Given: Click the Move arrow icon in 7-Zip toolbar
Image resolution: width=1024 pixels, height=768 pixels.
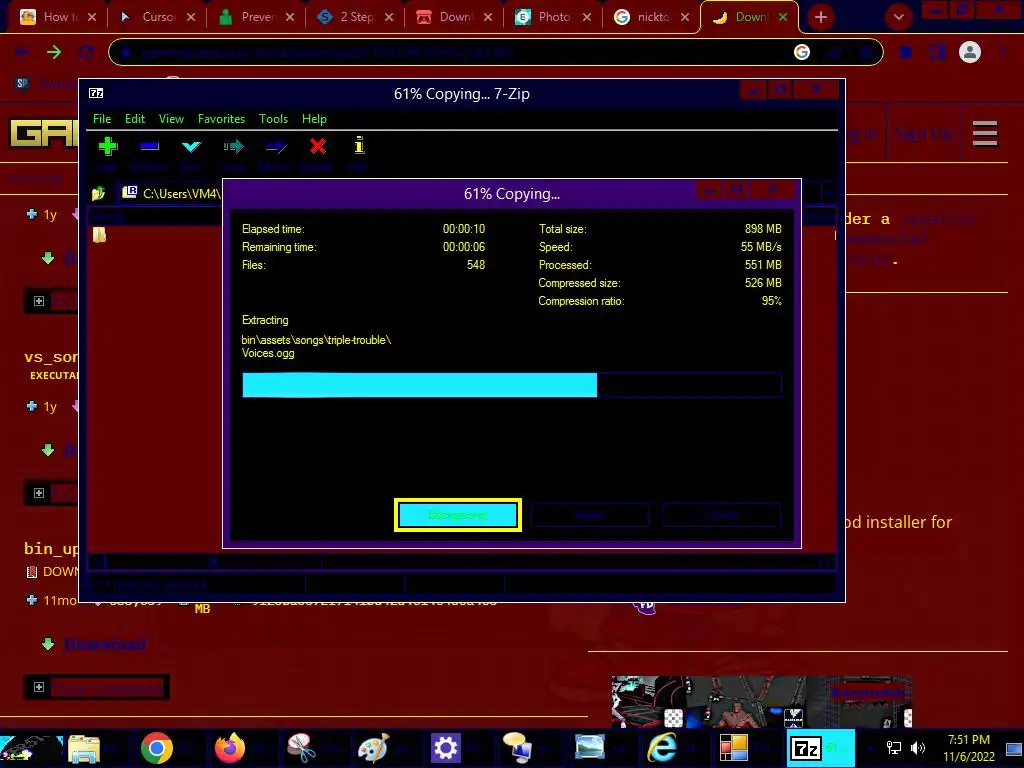Looking at the screenshot, I should click(x=276, y=147).
